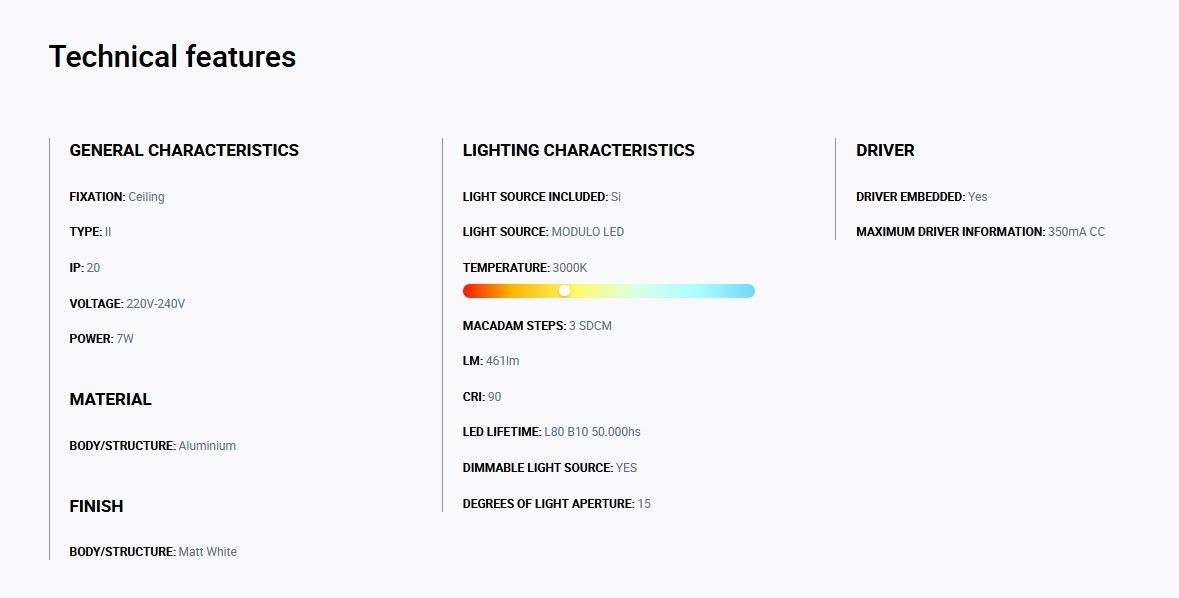Select the Lighting Characteristics heading
This screenshot has width=1179, height=598.
[578, 150]
